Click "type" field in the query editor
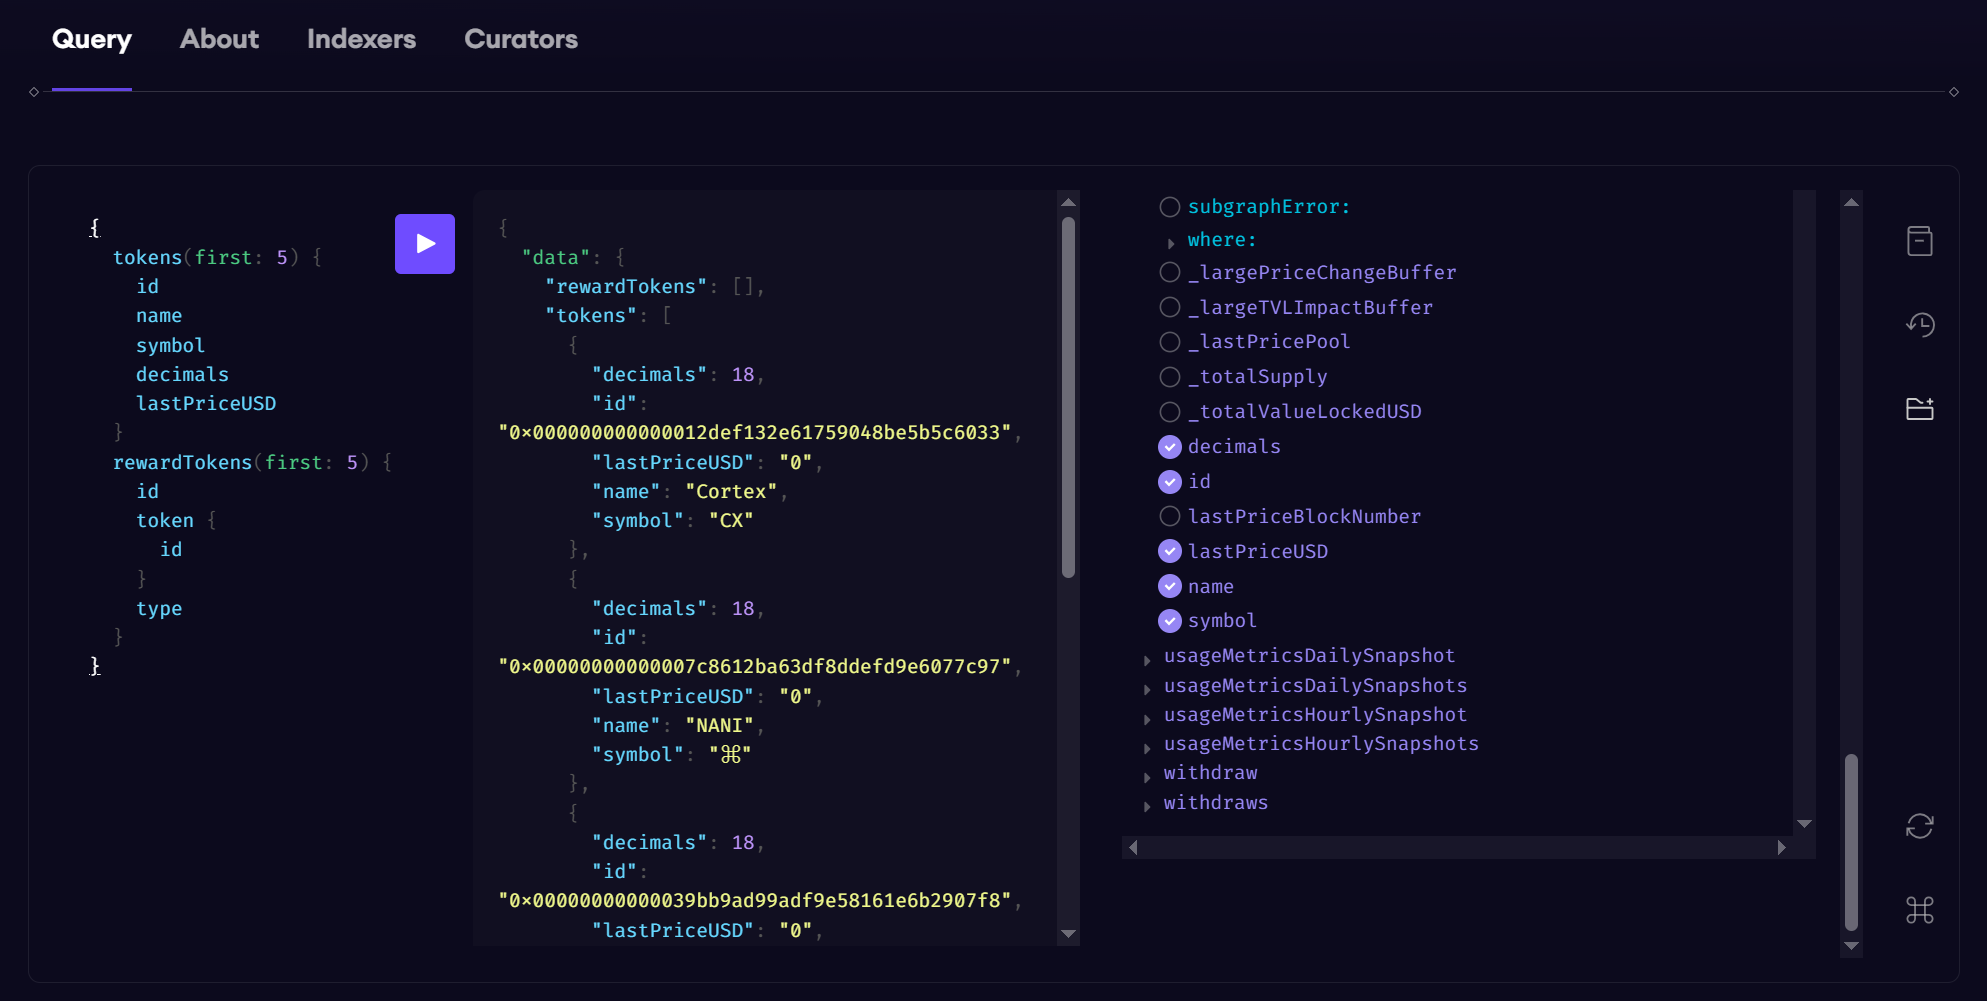The image size is (1987, 1001). [159, 608]
